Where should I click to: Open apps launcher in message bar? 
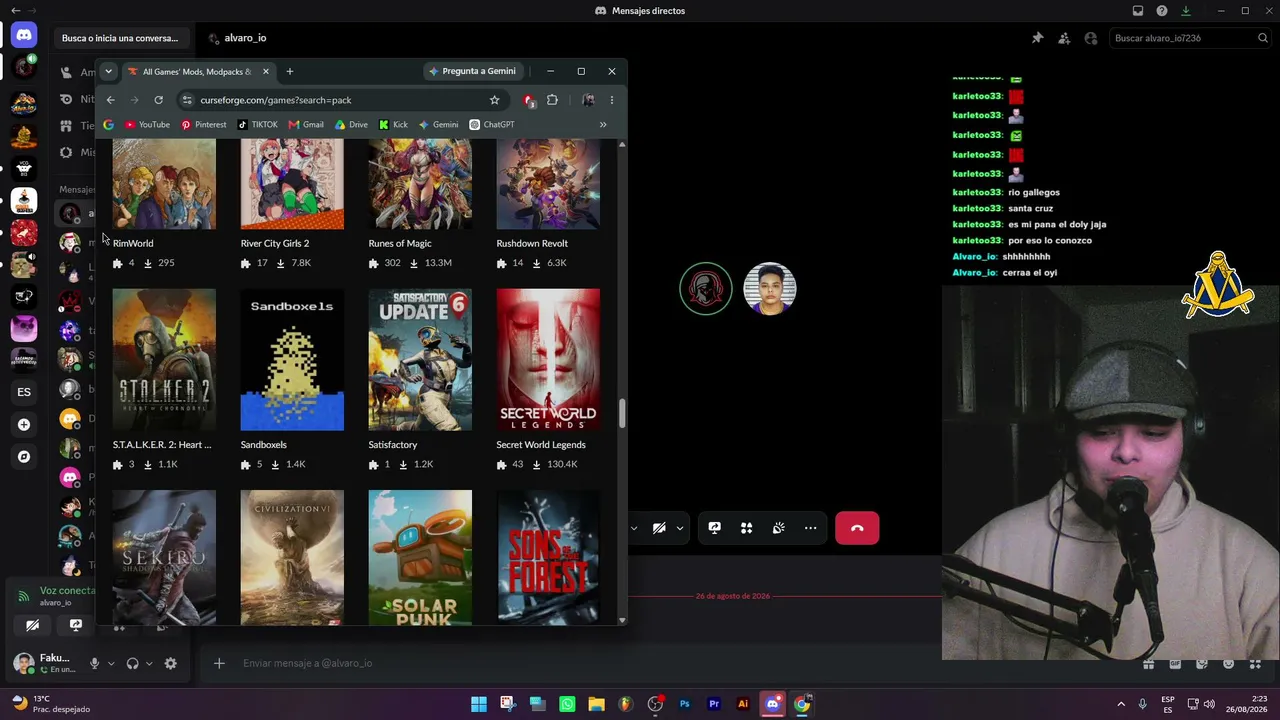click(1256, 664)
